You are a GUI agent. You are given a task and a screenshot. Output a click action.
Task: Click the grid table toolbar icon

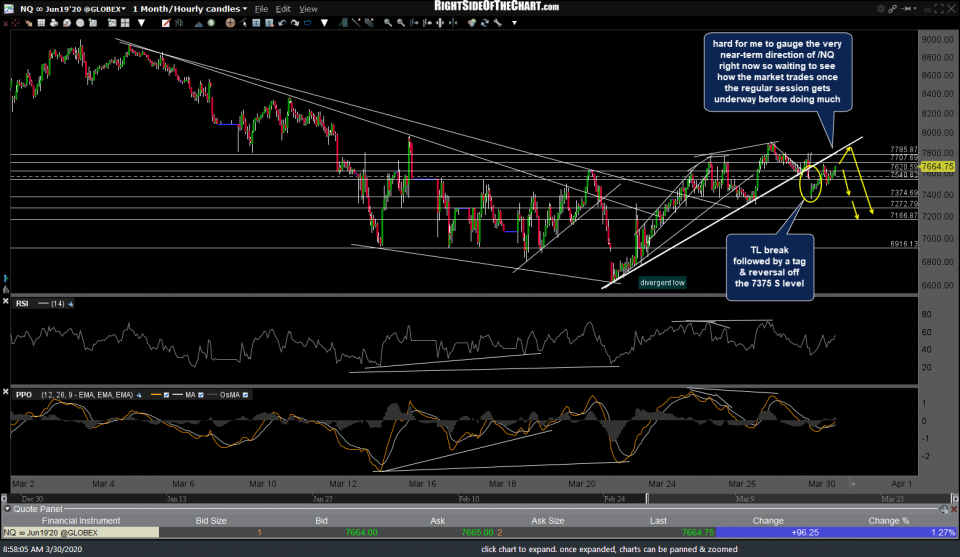click(41, 23)
